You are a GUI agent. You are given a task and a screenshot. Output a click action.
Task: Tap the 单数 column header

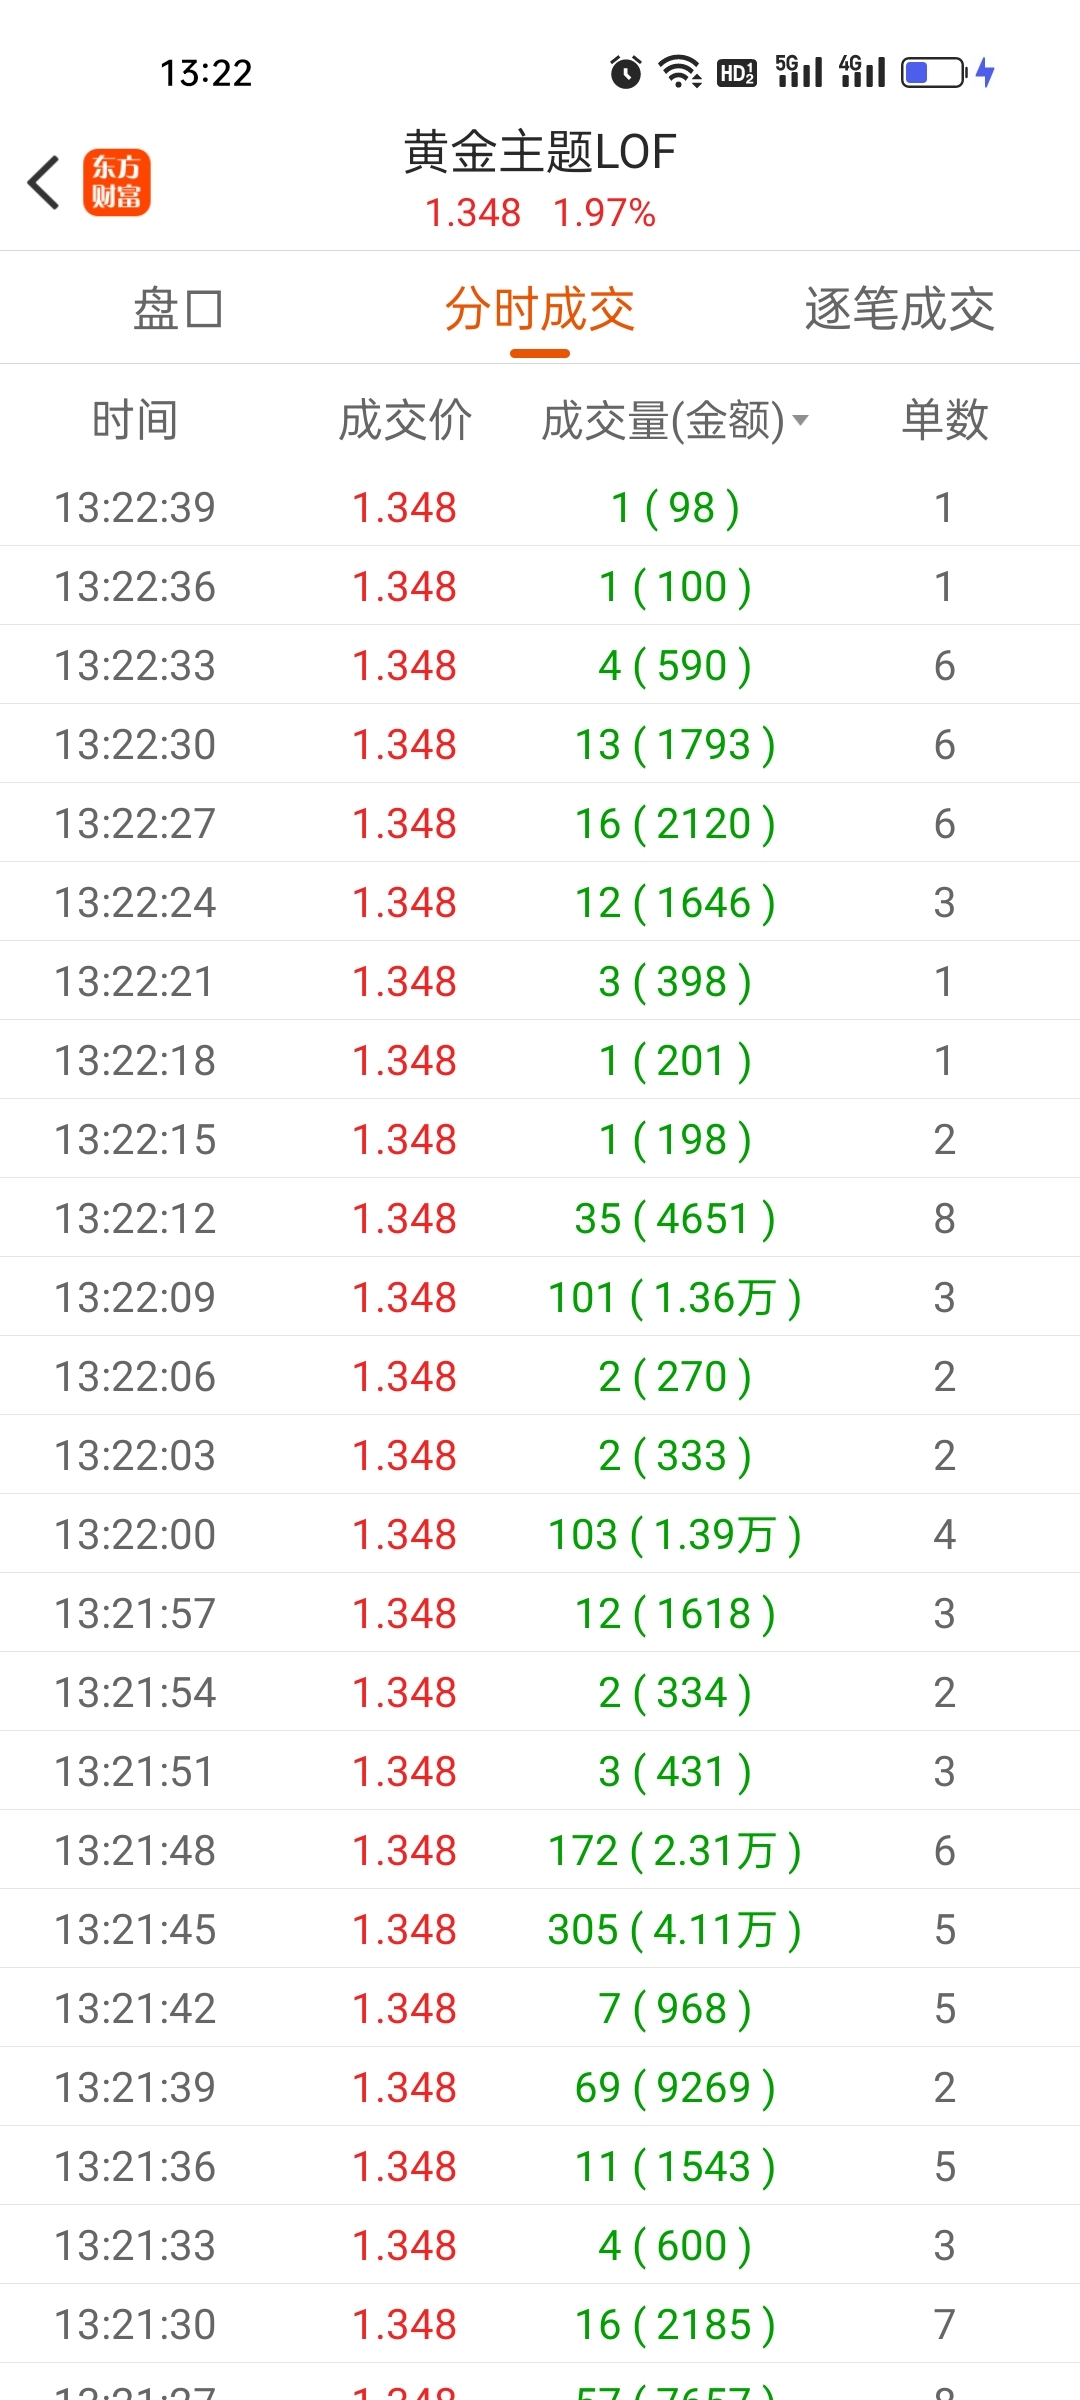[x=945, y=420]
